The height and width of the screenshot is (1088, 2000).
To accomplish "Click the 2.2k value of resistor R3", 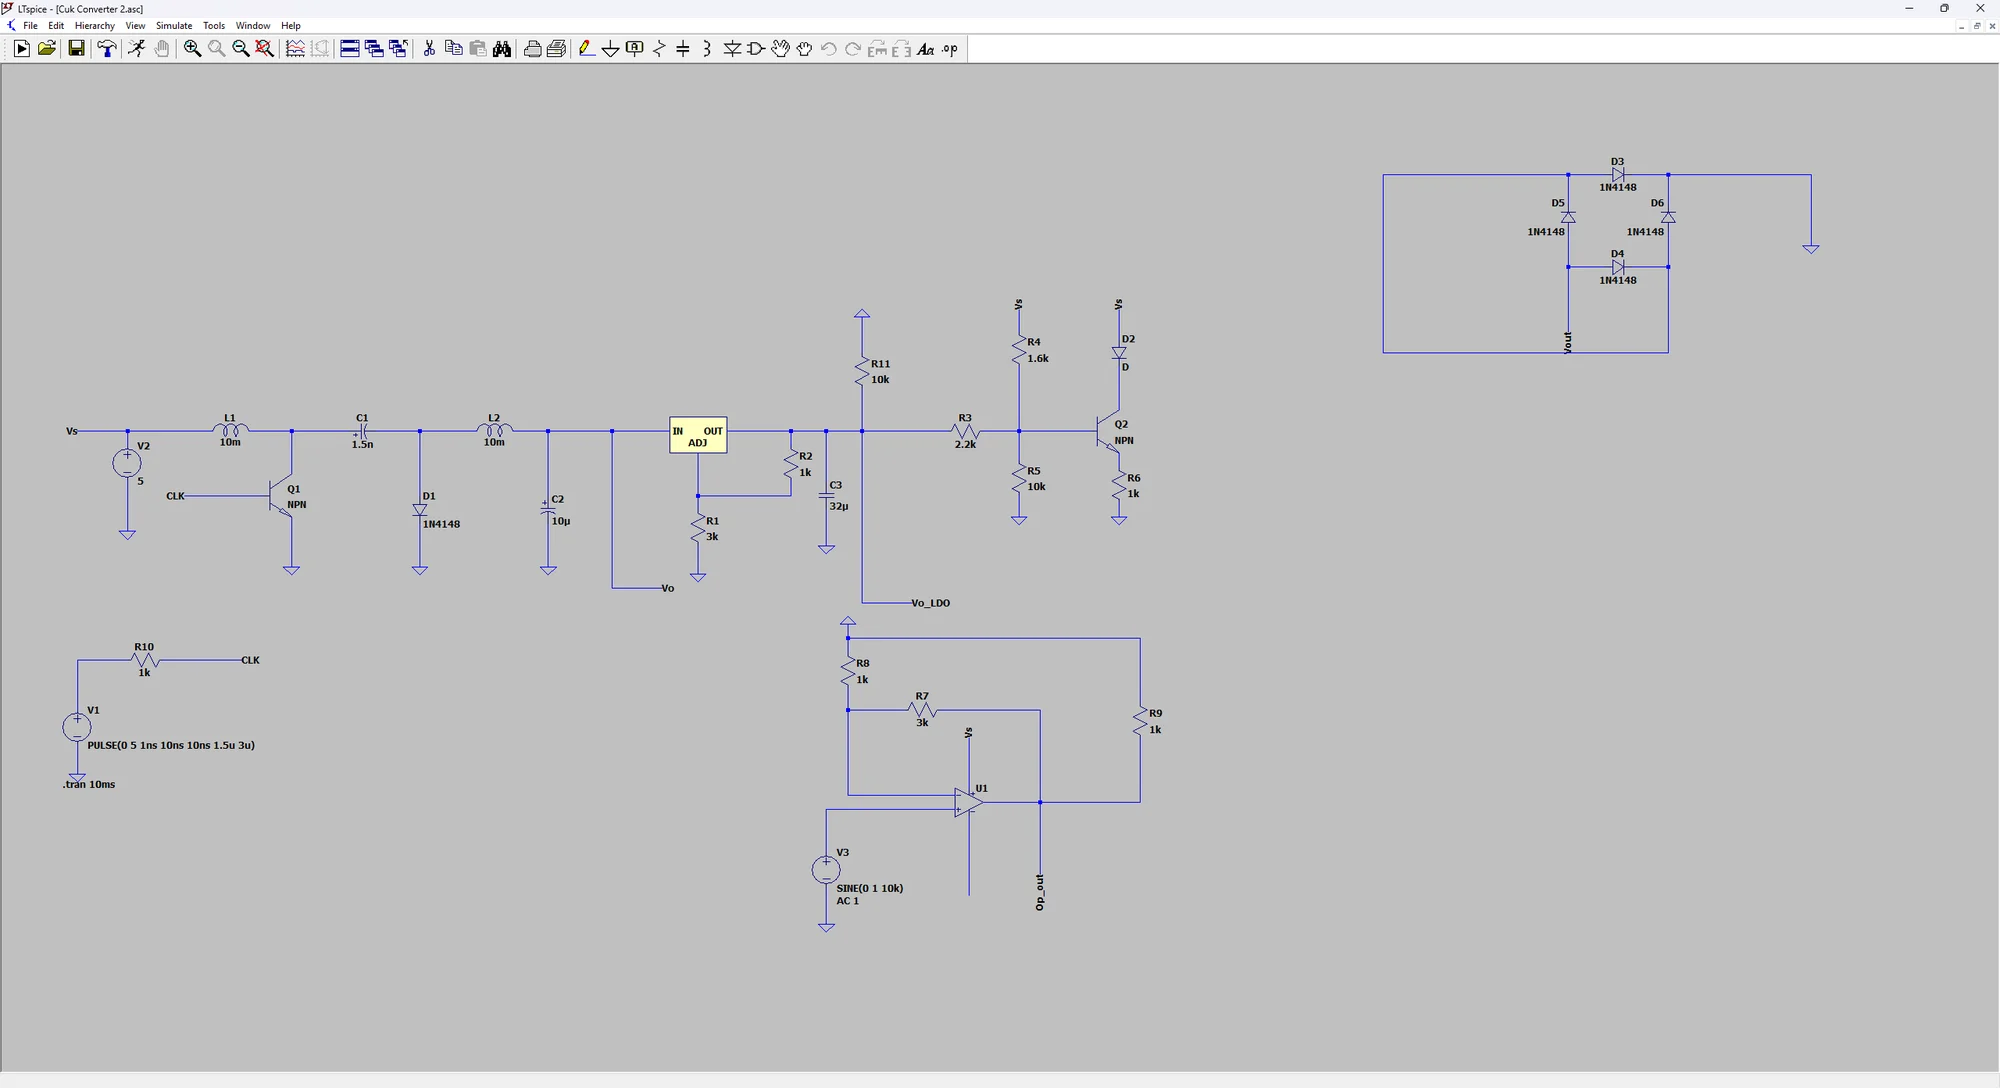I will [965, 444].
